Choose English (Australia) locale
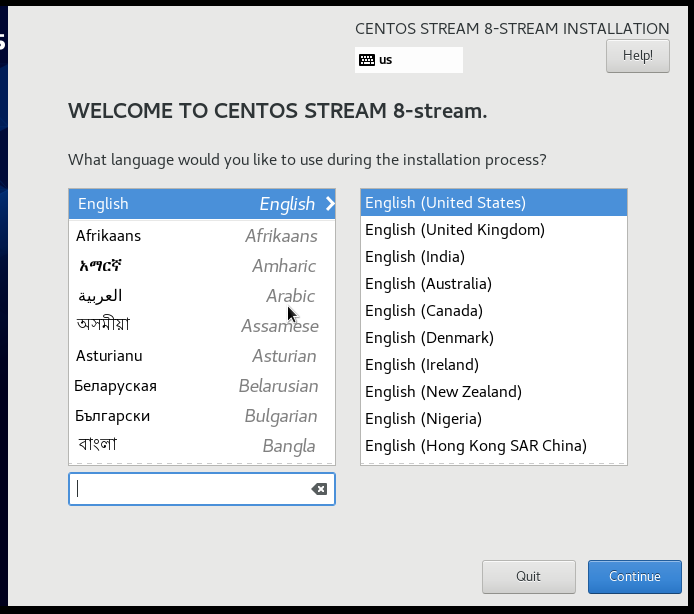Image resolution: width=694 pixels, height=614 pixels. (494, 284)
